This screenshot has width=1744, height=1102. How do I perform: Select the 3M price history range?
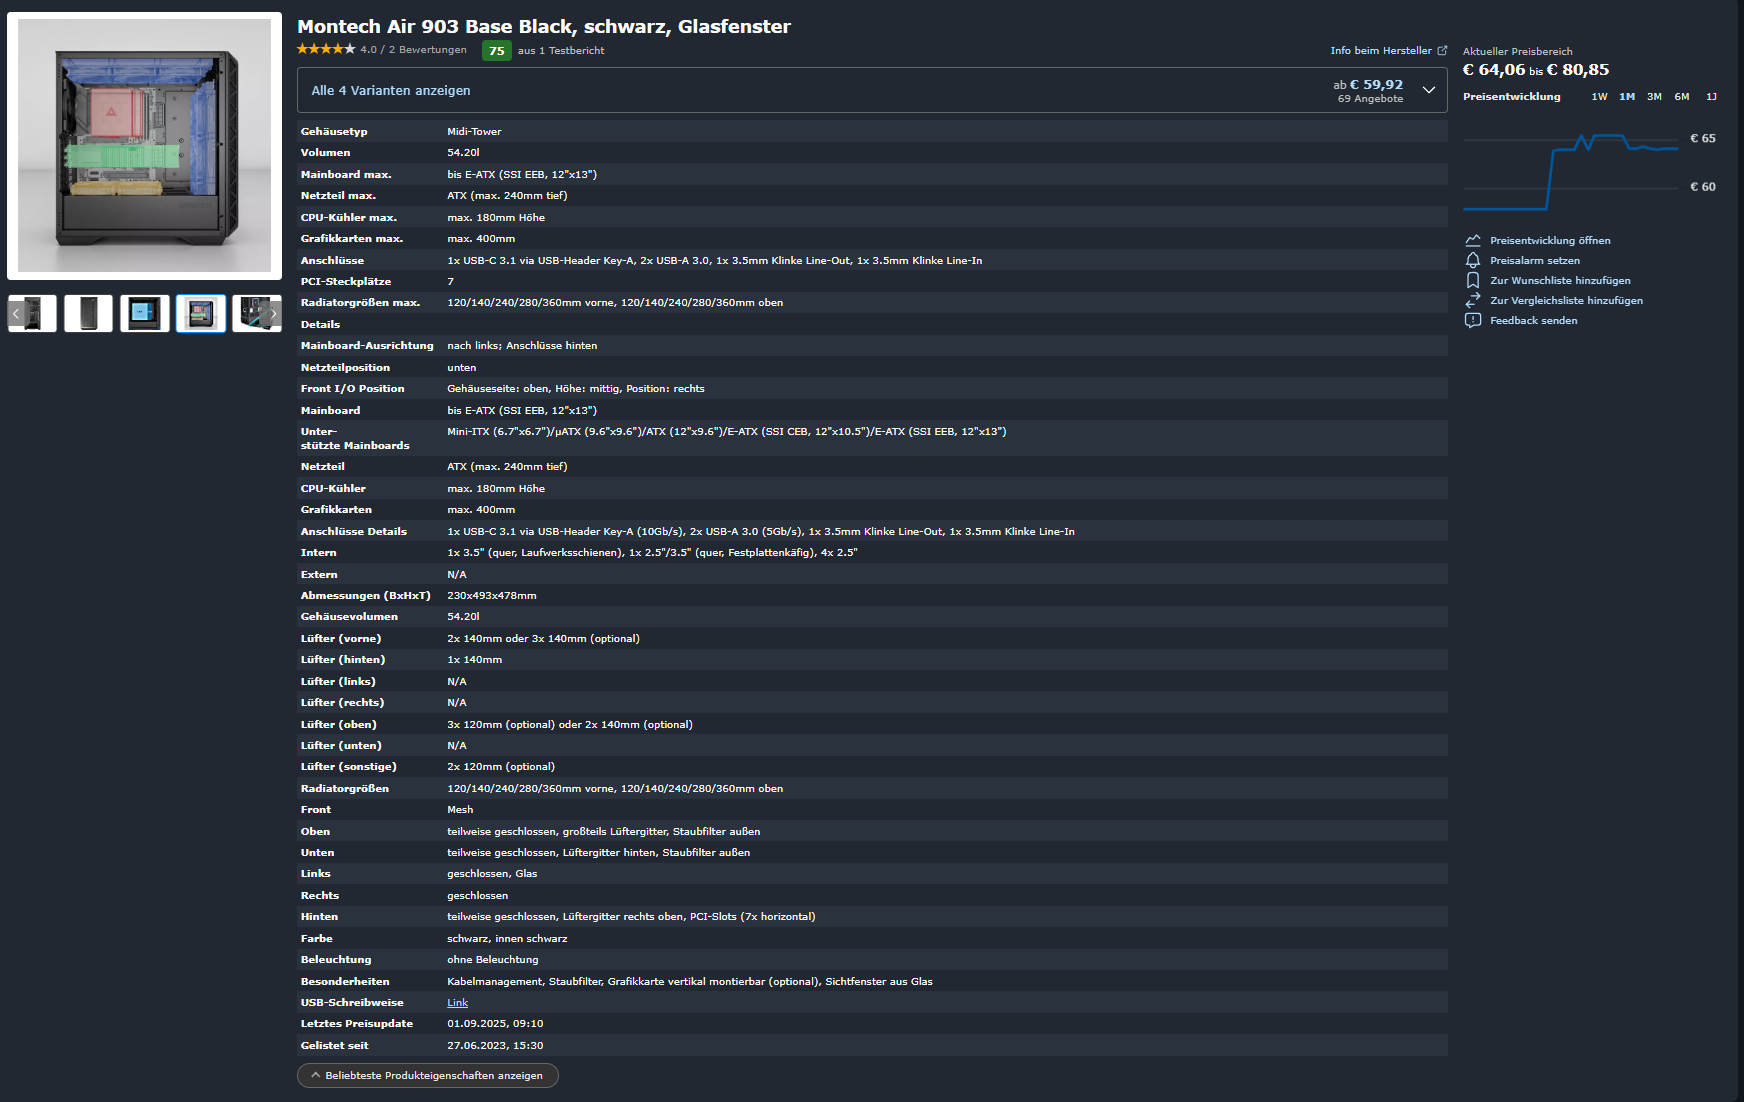pos(1654,97)
